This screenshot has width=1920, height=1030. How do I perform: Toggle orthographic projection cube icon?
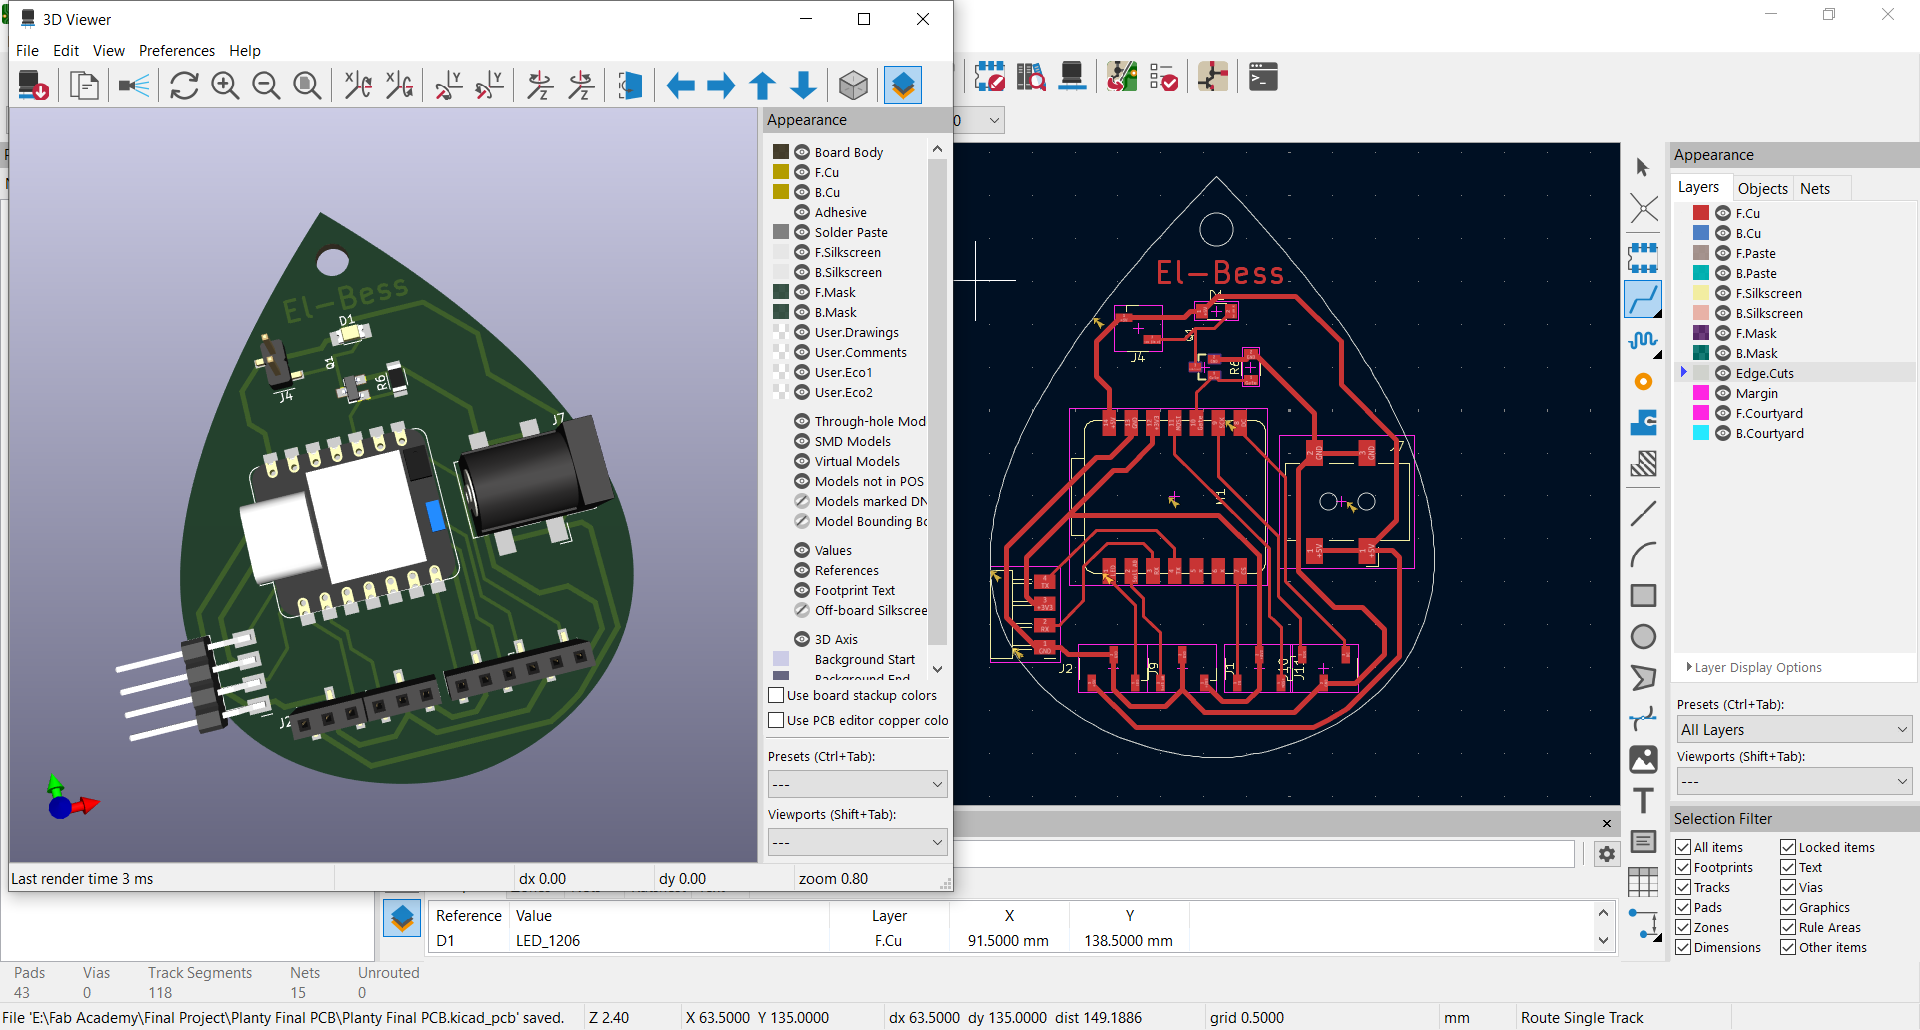pyautogui.click(x=853, y=86)
